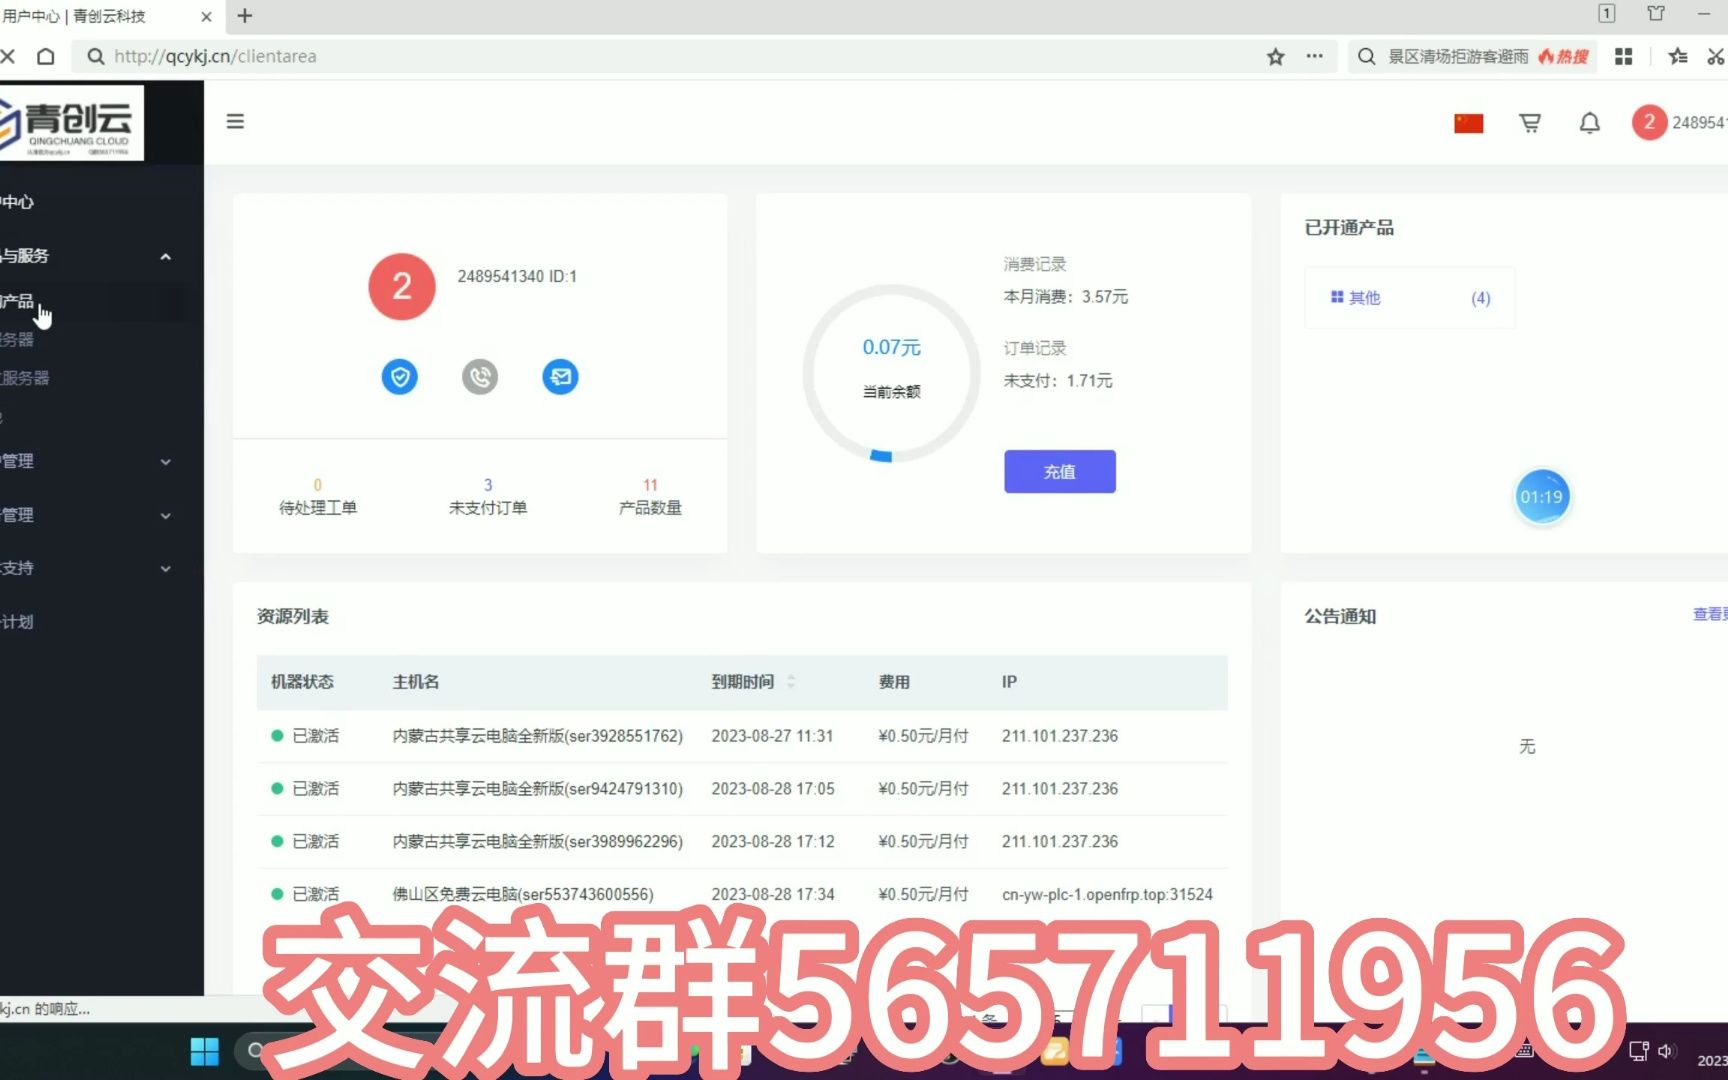This screenshot has height=1080, width=1728.
Task: Open the 服务器 sidebar sub-item under 产品
Action: pos(18,340)
